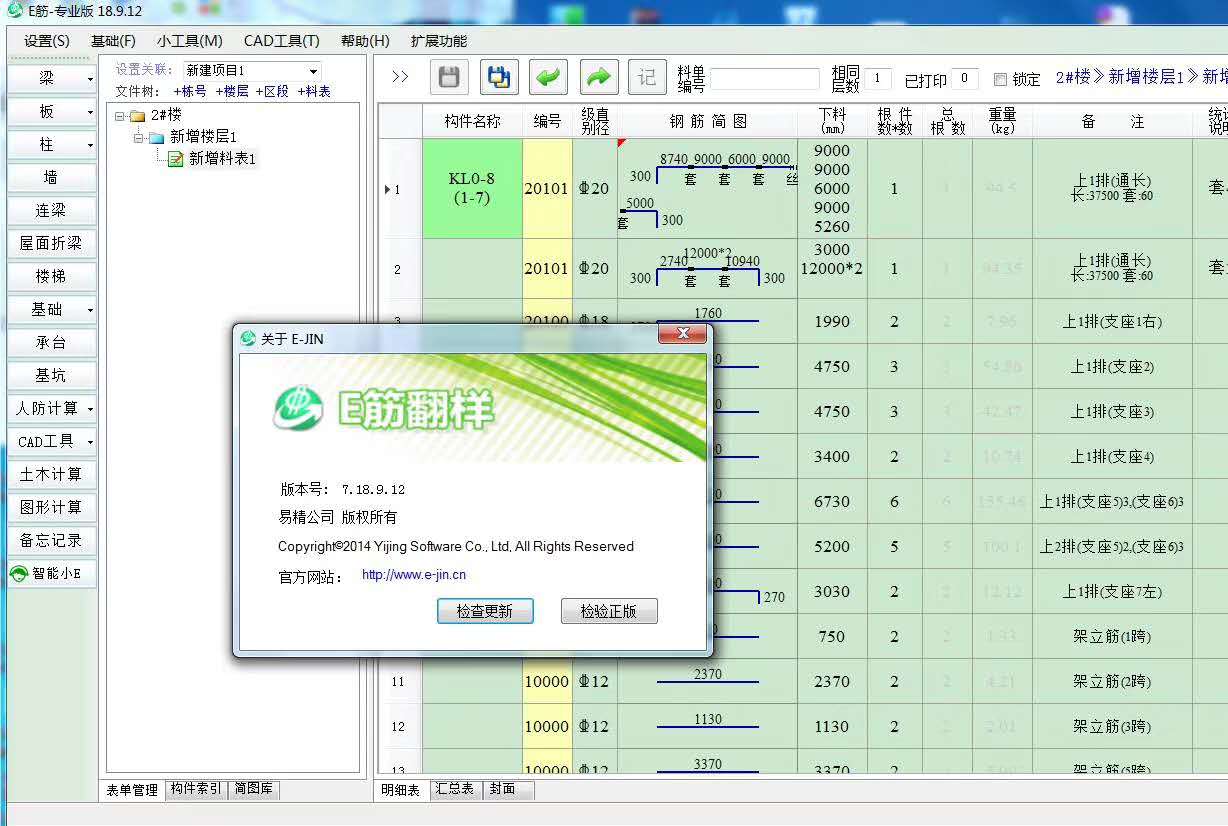Click the 2#楼 breadcrumb text in toolbar
The height and width of the screenshot is (826, 1228).
1073,77
